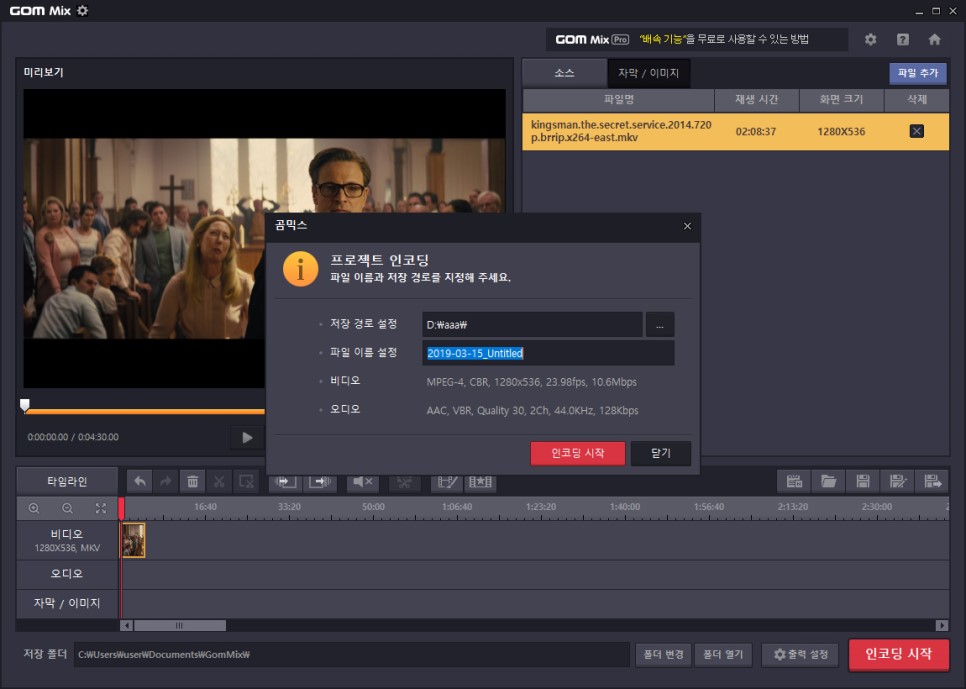Click timeline scrollbar right arrow
The image size is (966, 689).
point(942,626)
